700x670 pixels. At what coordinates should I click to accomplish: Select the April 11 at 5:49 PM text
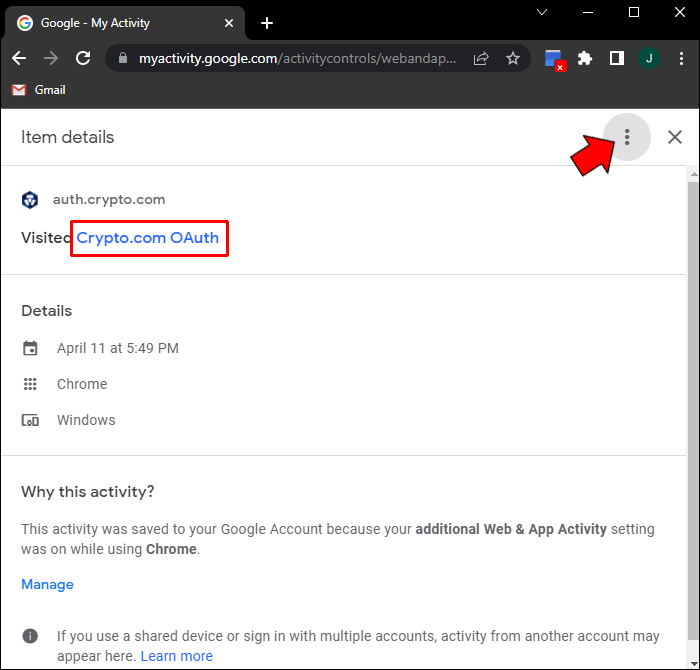tap(118, 348)
